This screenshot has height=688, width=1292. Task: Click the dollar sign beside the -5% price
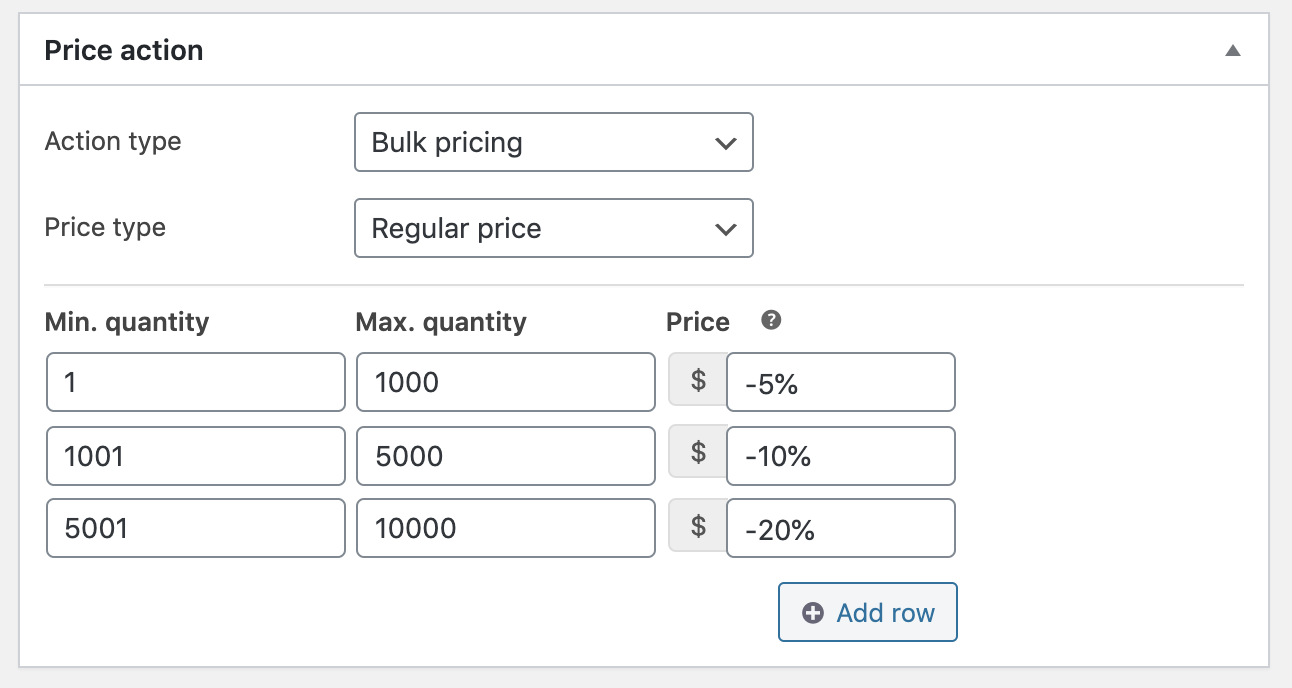pyautogui.click(x=697, y=381)
